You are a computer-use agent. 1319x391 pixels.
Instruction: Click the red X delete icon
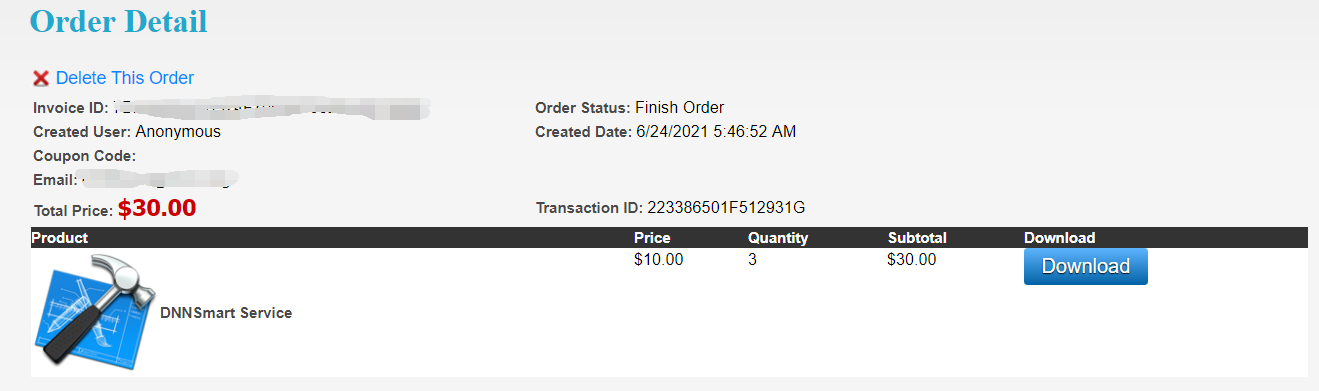point(41,78)
